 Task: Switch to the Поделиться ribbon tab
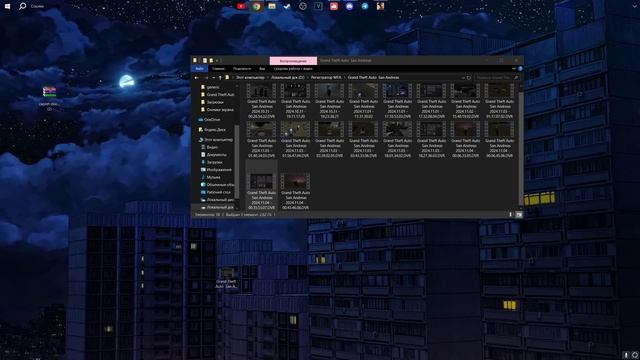click(x=242, y=69)
